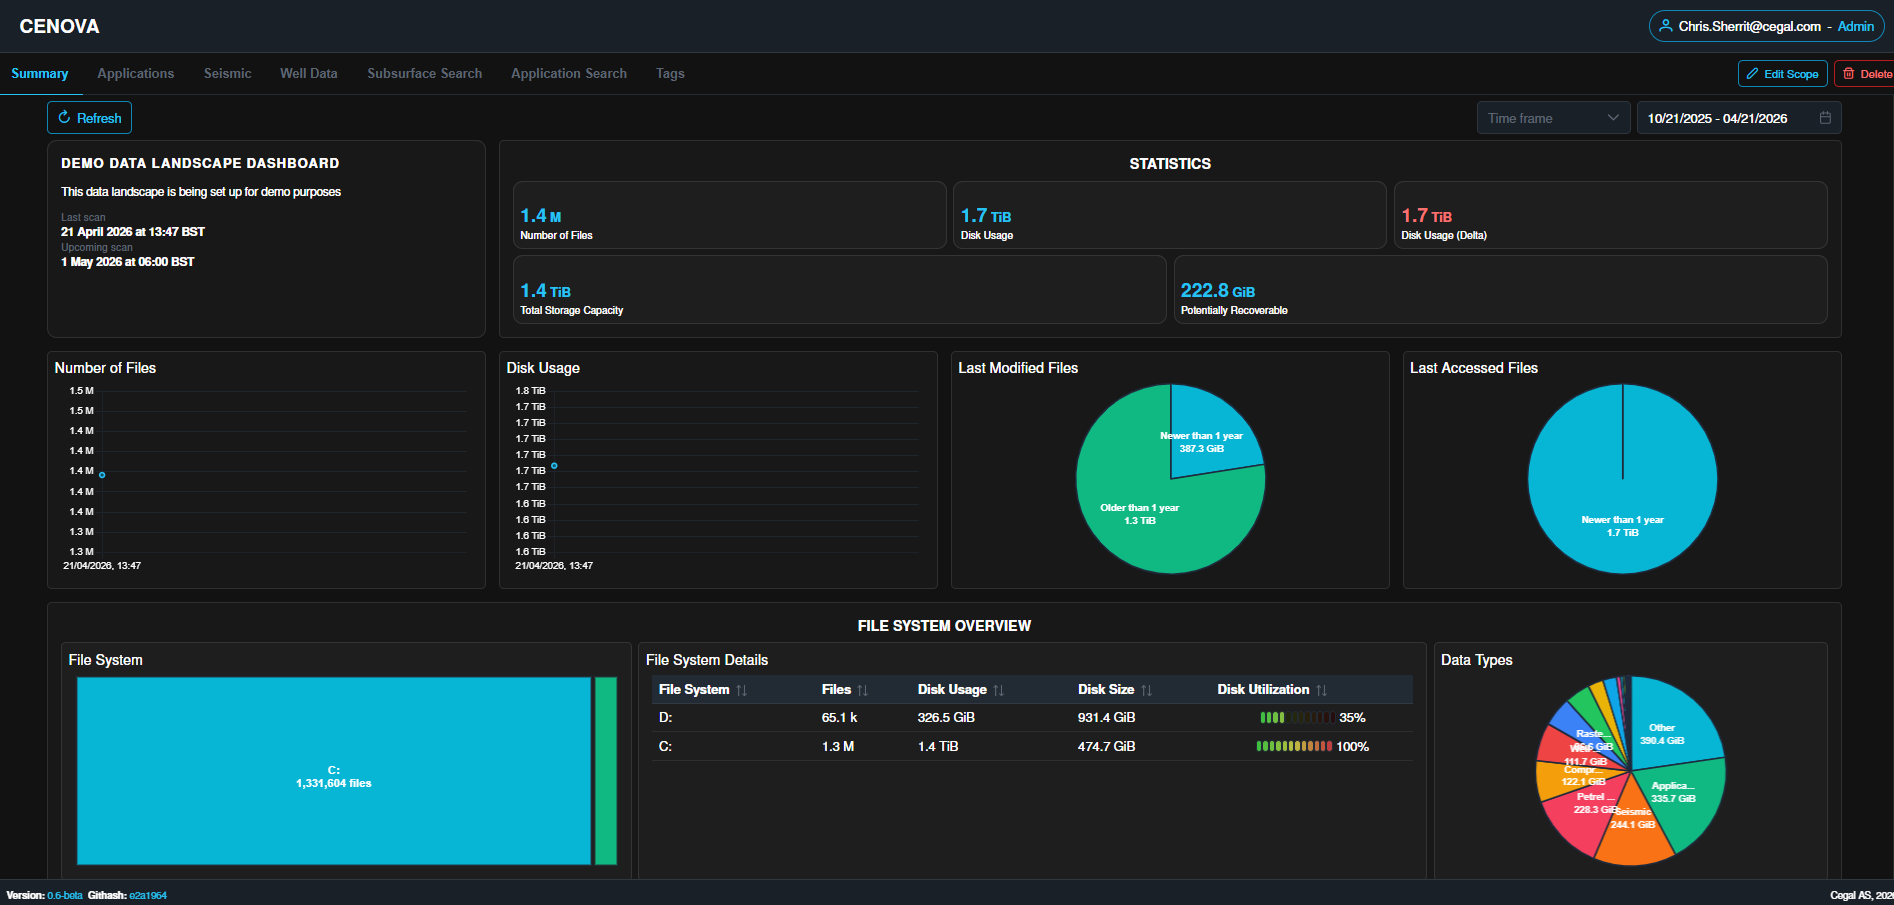The width and height of the screenshot is (1894, 905).
Task: Open the Subsurface Search tab
Action: point(425,74)
